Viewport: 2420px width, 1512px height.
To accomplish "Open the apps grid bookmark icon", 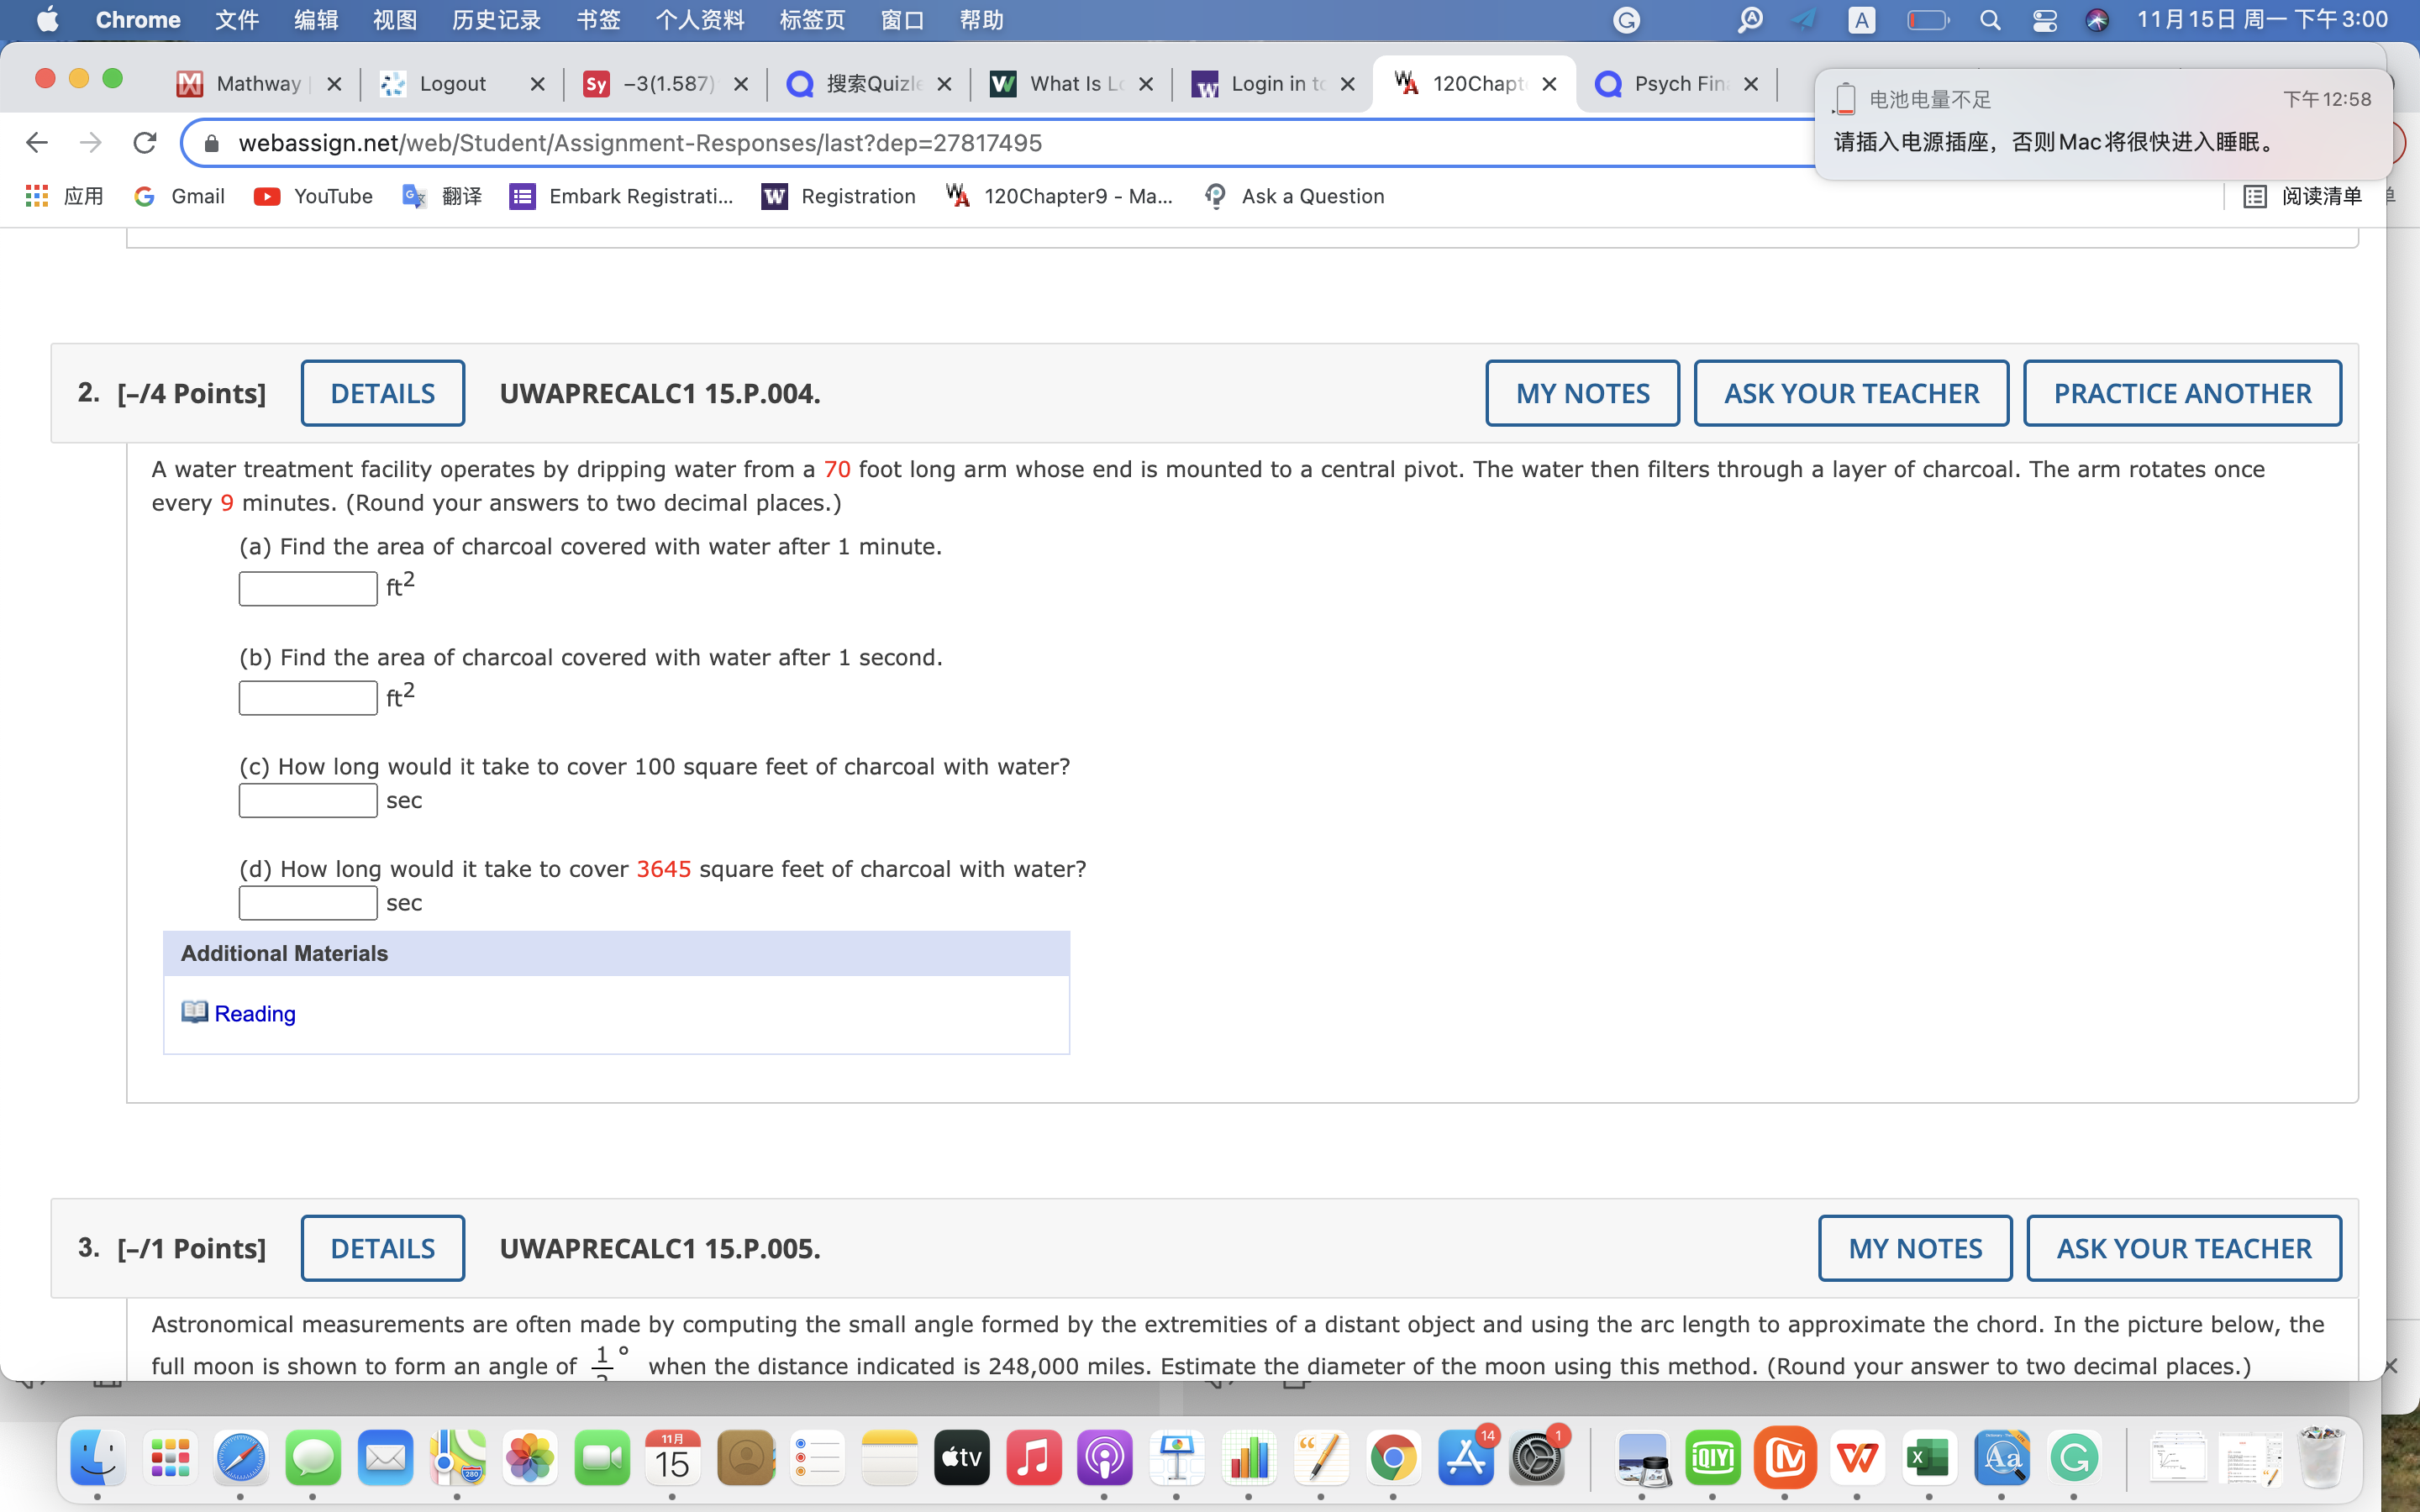I will point(37,196).
